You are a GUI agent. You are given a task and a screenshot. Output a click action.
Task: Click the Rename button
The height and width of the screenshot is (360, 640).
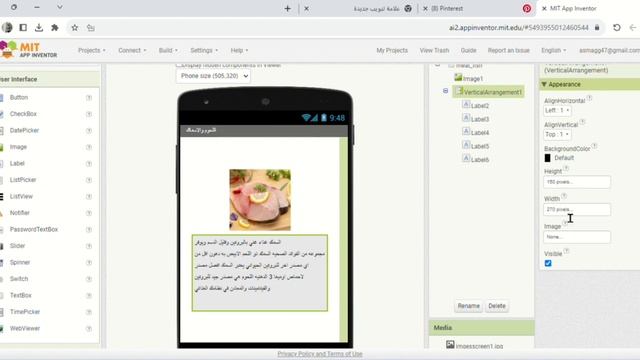(468, 306)
